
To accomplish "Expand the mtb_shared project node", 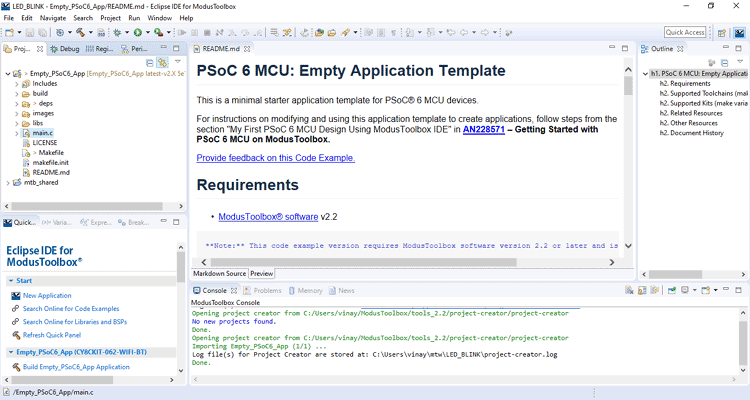I will tap(9, 183).
